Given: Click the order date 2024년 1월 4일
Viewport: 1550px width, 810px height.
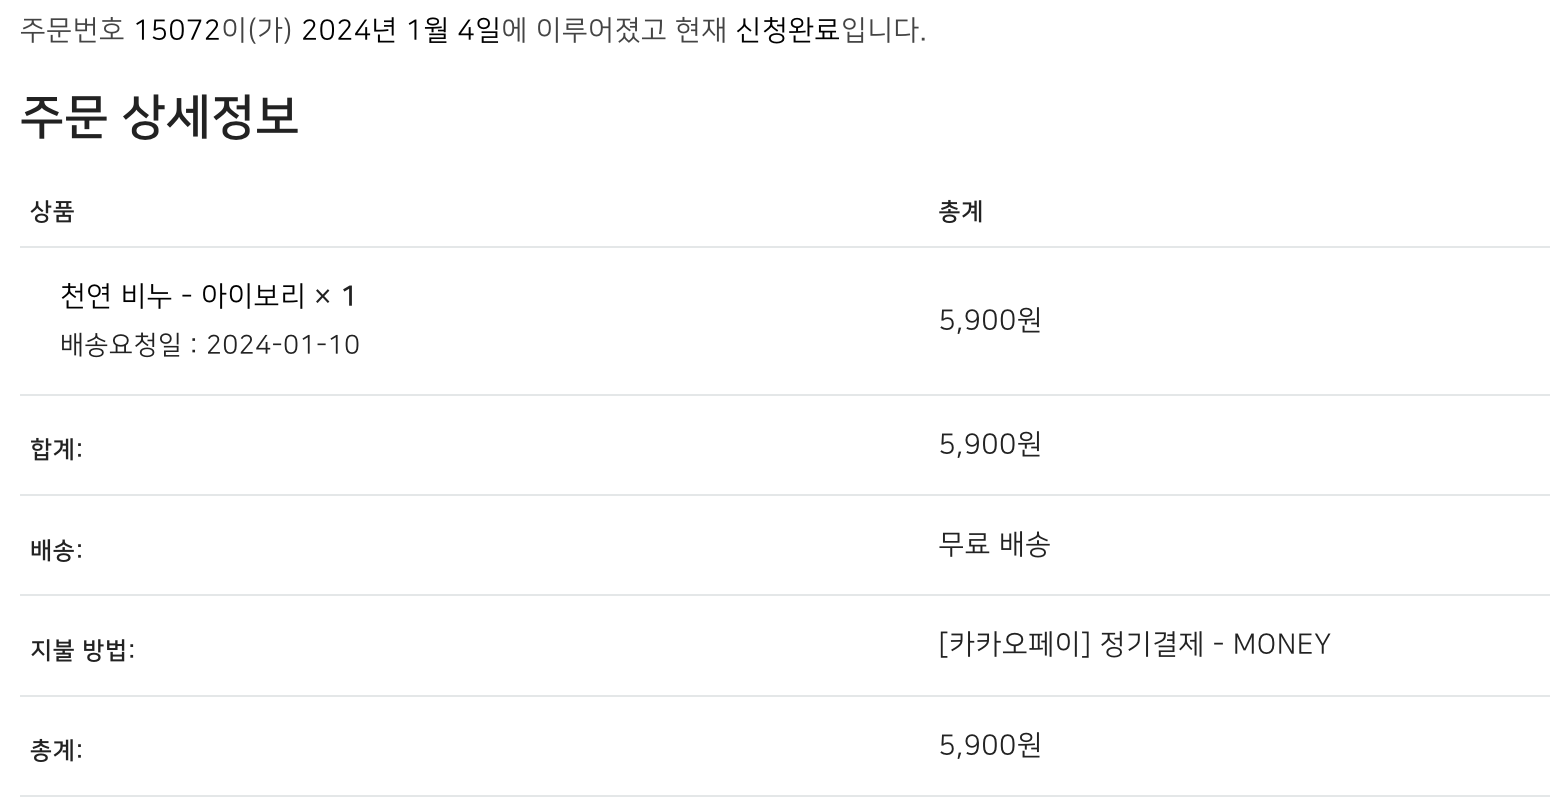Looking at the screenshot, I should (x=399, y=31).
